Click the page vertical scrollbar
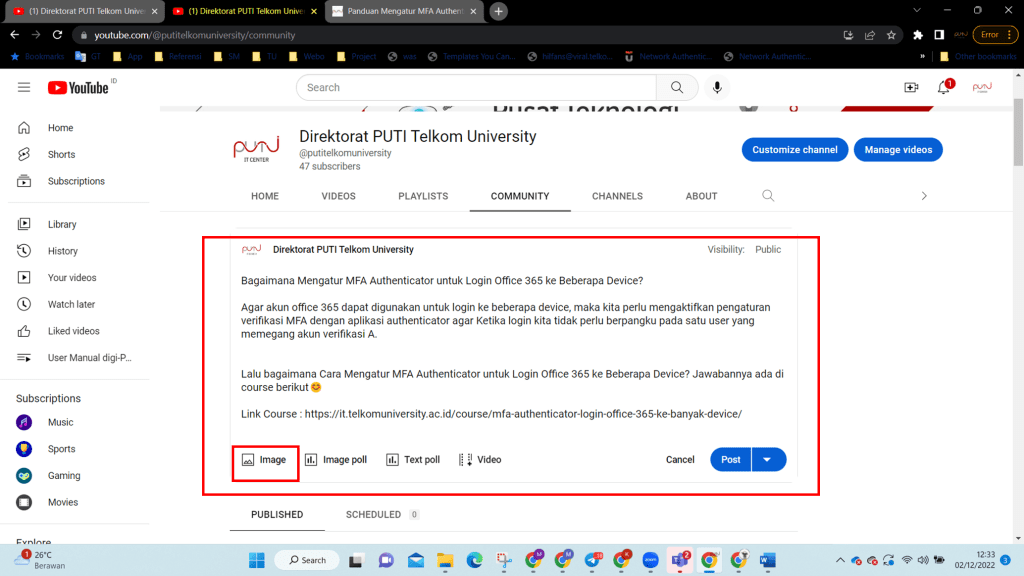1024x576 pixels. pyautogui.click(x=1018, y=131)
